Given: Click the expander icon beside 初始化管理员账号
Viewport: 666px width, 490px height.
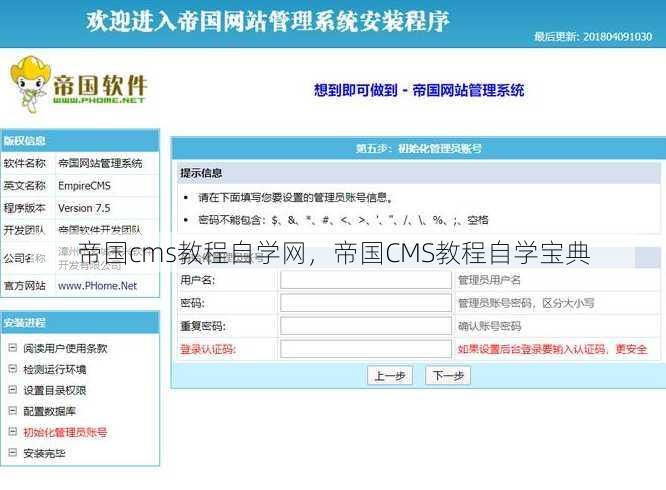Looking at the screenshot, I should pyautogui.click(x=13, y=432).
